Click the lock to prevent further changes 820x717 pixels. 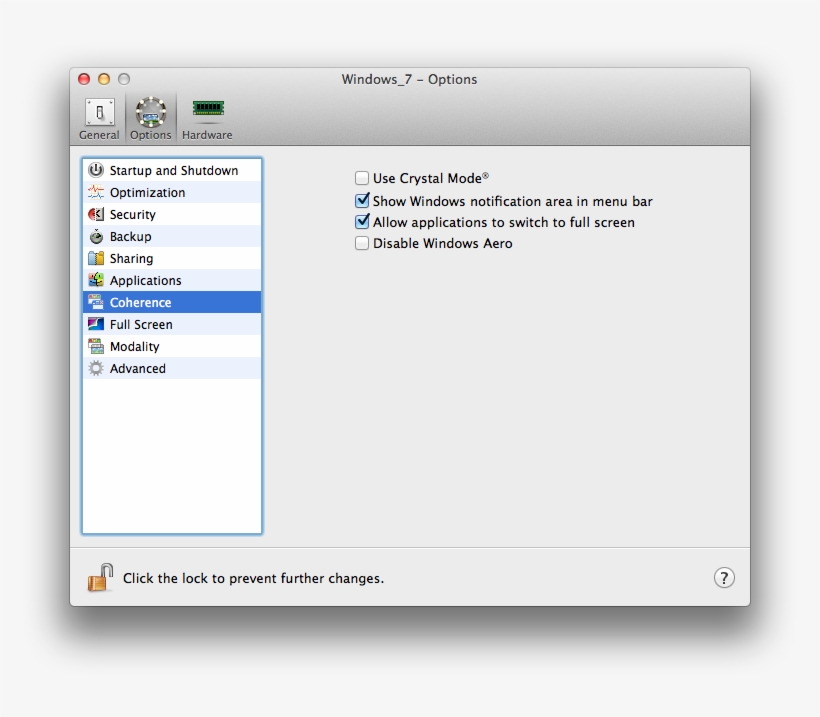[100, 577]
